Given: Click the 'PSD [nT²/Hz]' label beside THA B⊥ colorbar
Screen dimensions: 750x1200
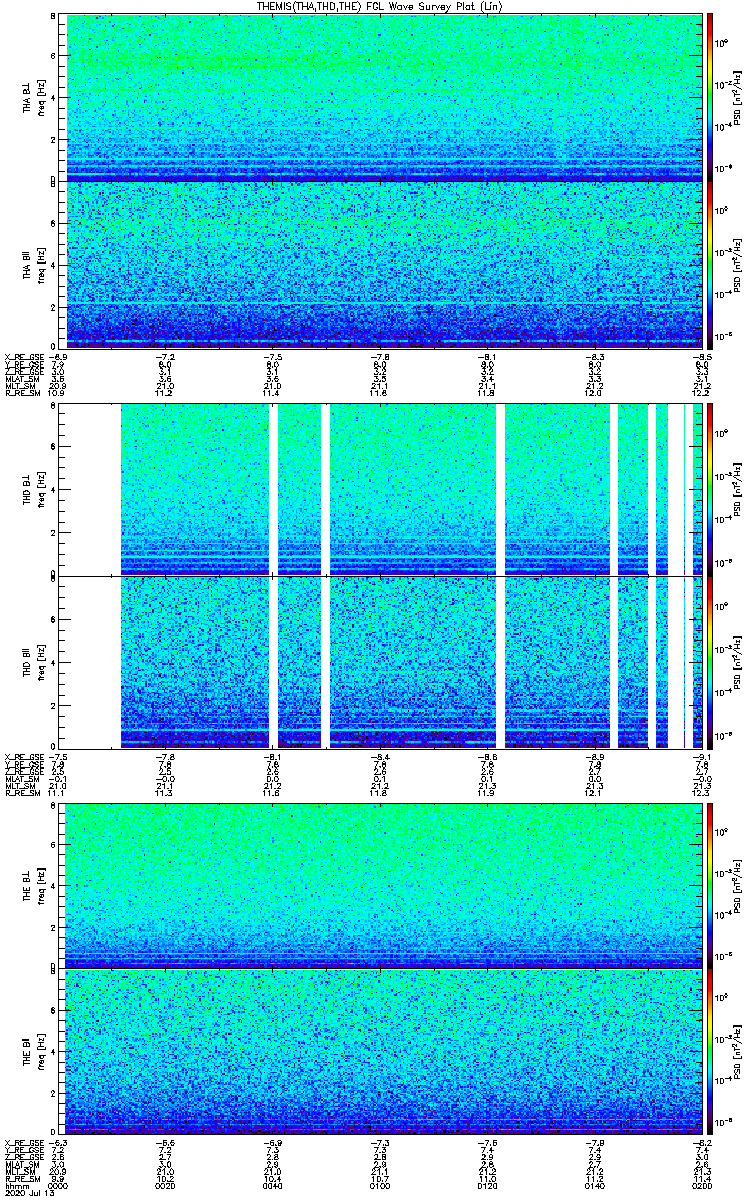Looking at the screenshot, I should click(x=736, y=96).
